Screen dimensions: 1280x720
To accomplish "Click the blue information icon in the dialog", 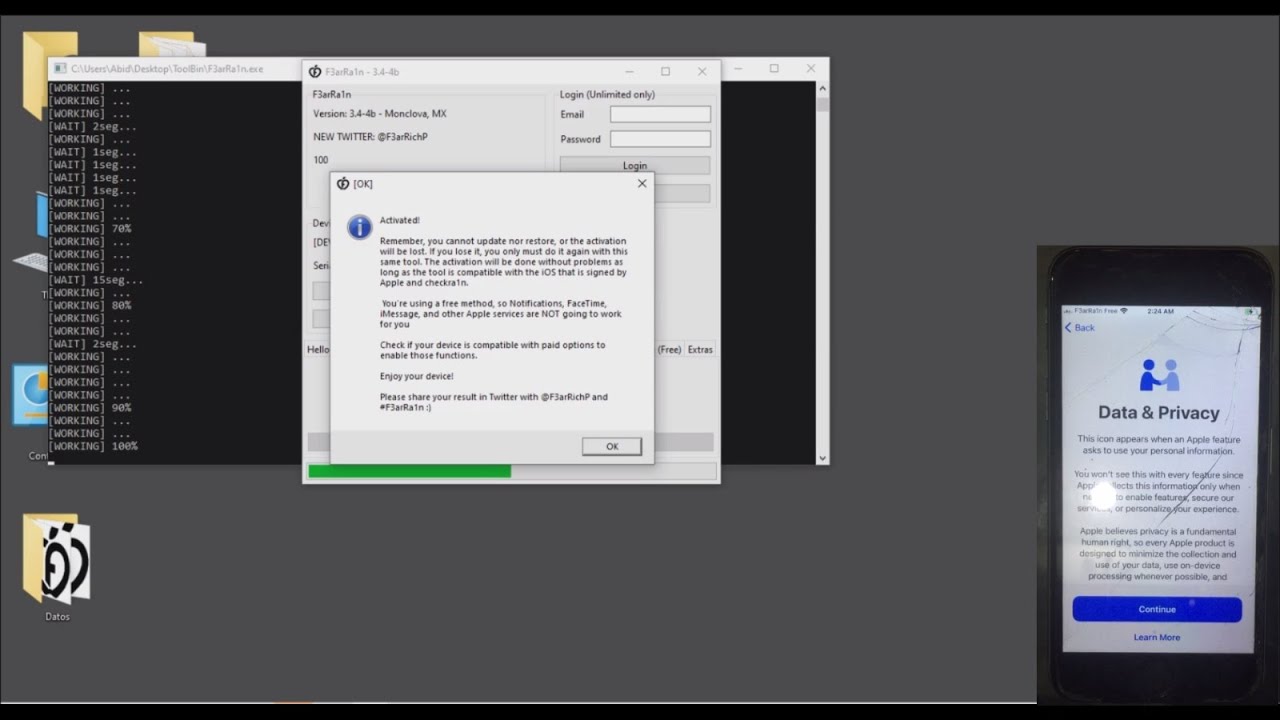I will tap(360, 227).
